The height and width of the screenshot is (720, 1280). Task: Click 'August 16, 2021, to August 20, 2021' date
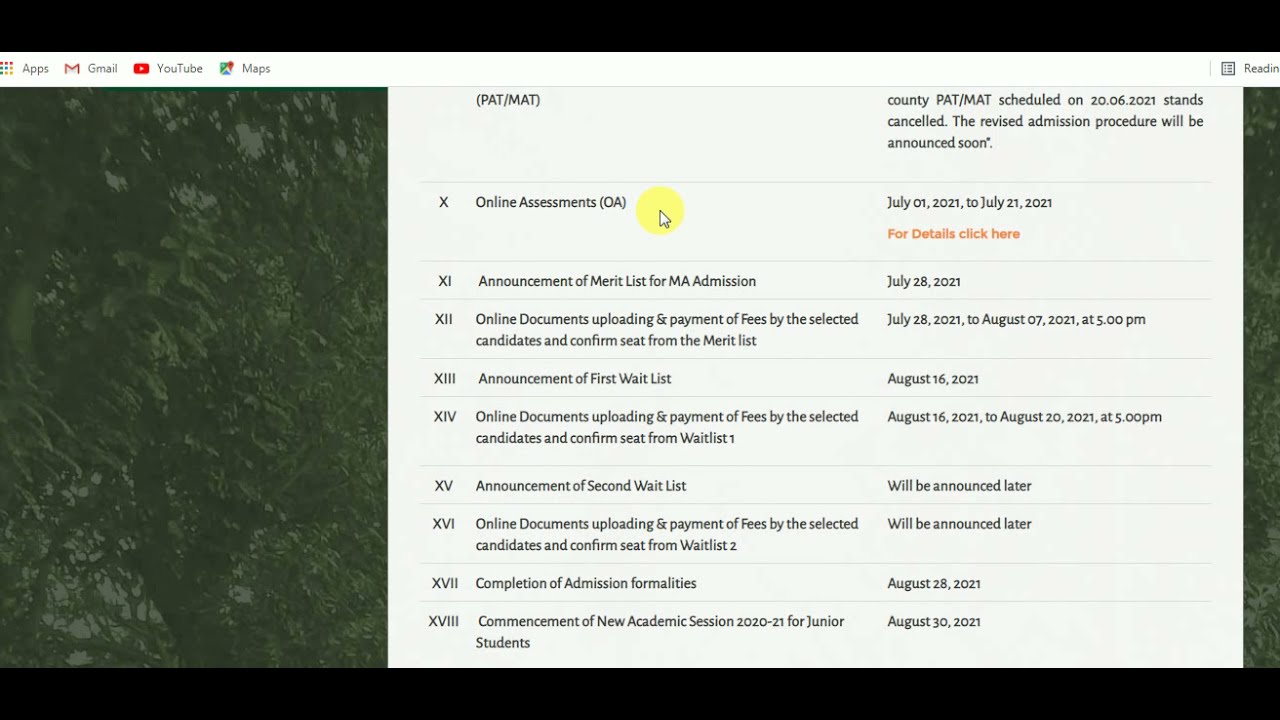click(x=1024, y=417)
